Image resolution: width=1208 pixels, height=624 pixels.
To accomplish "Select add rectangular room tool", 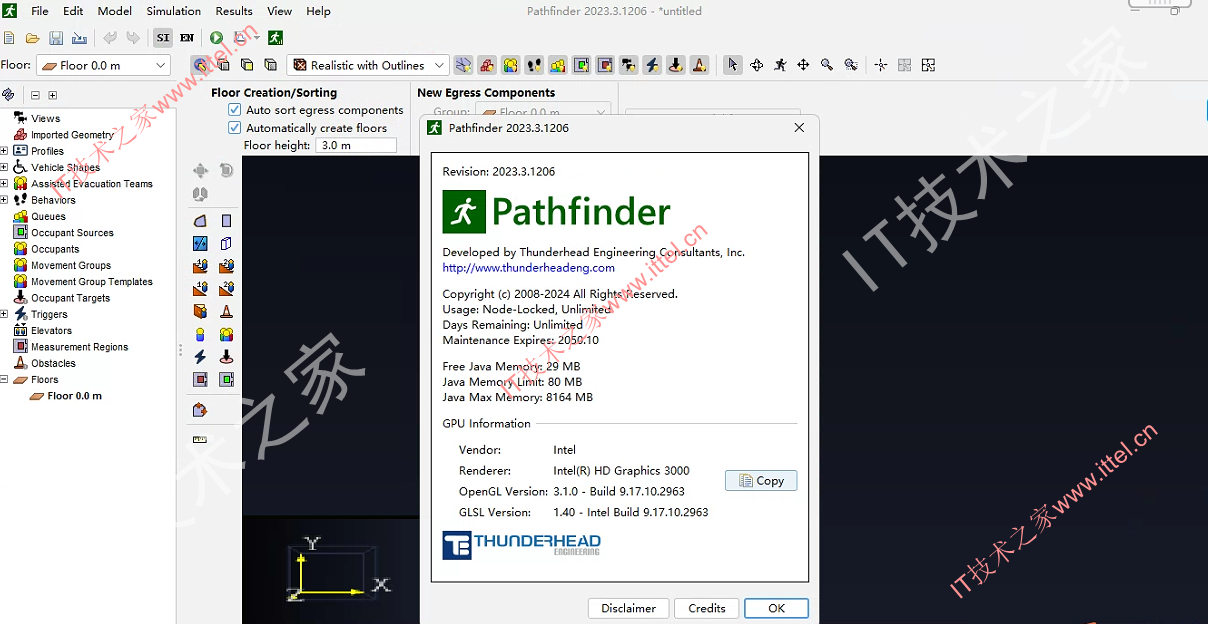I will [x=227, y=221].
